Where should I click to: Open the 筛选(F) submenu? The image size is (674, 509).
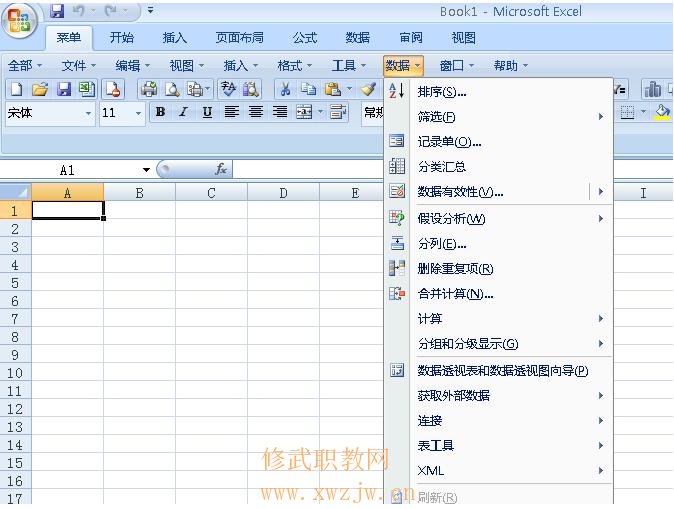[x=498, y=117]
